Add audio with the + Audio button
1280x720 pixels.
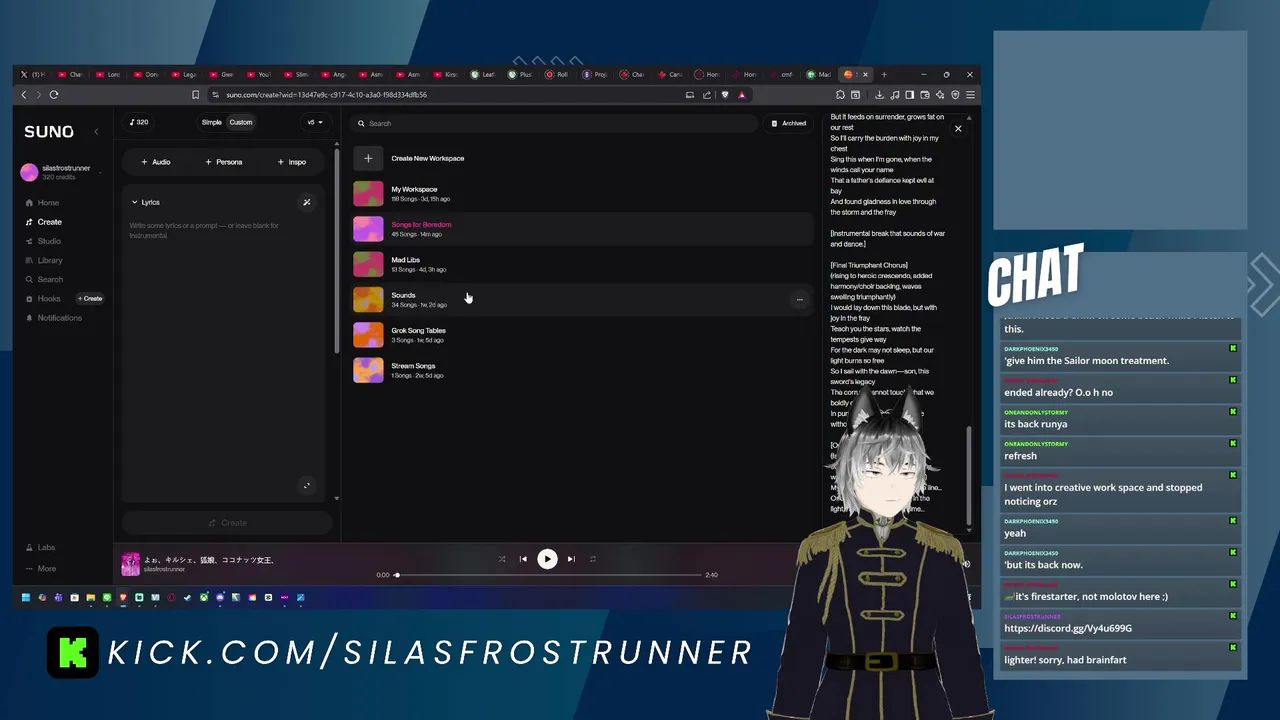(x=156, y=162)
